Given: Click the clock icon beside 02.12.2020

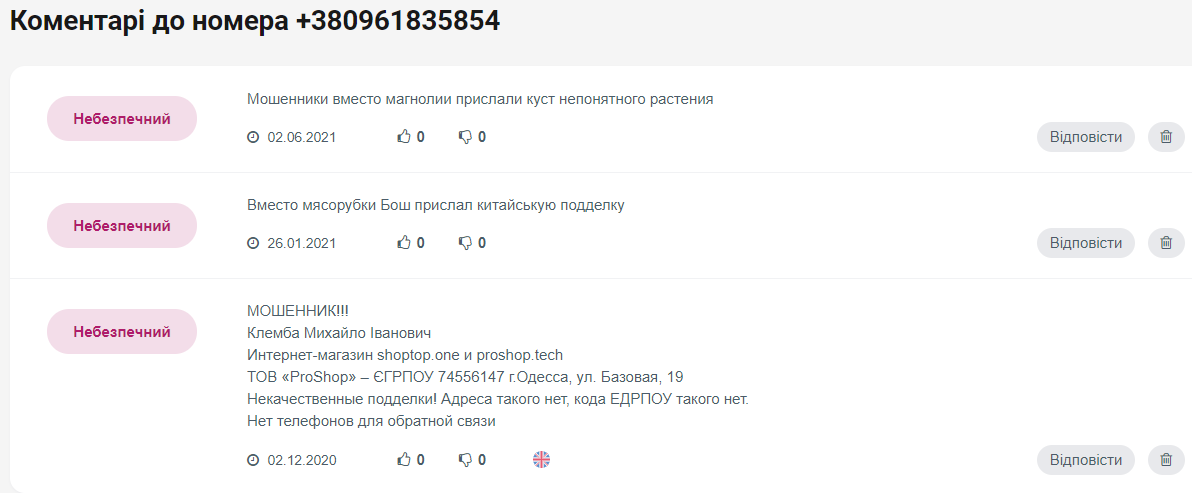Looking at the screenshot, I should coord(253,460).
